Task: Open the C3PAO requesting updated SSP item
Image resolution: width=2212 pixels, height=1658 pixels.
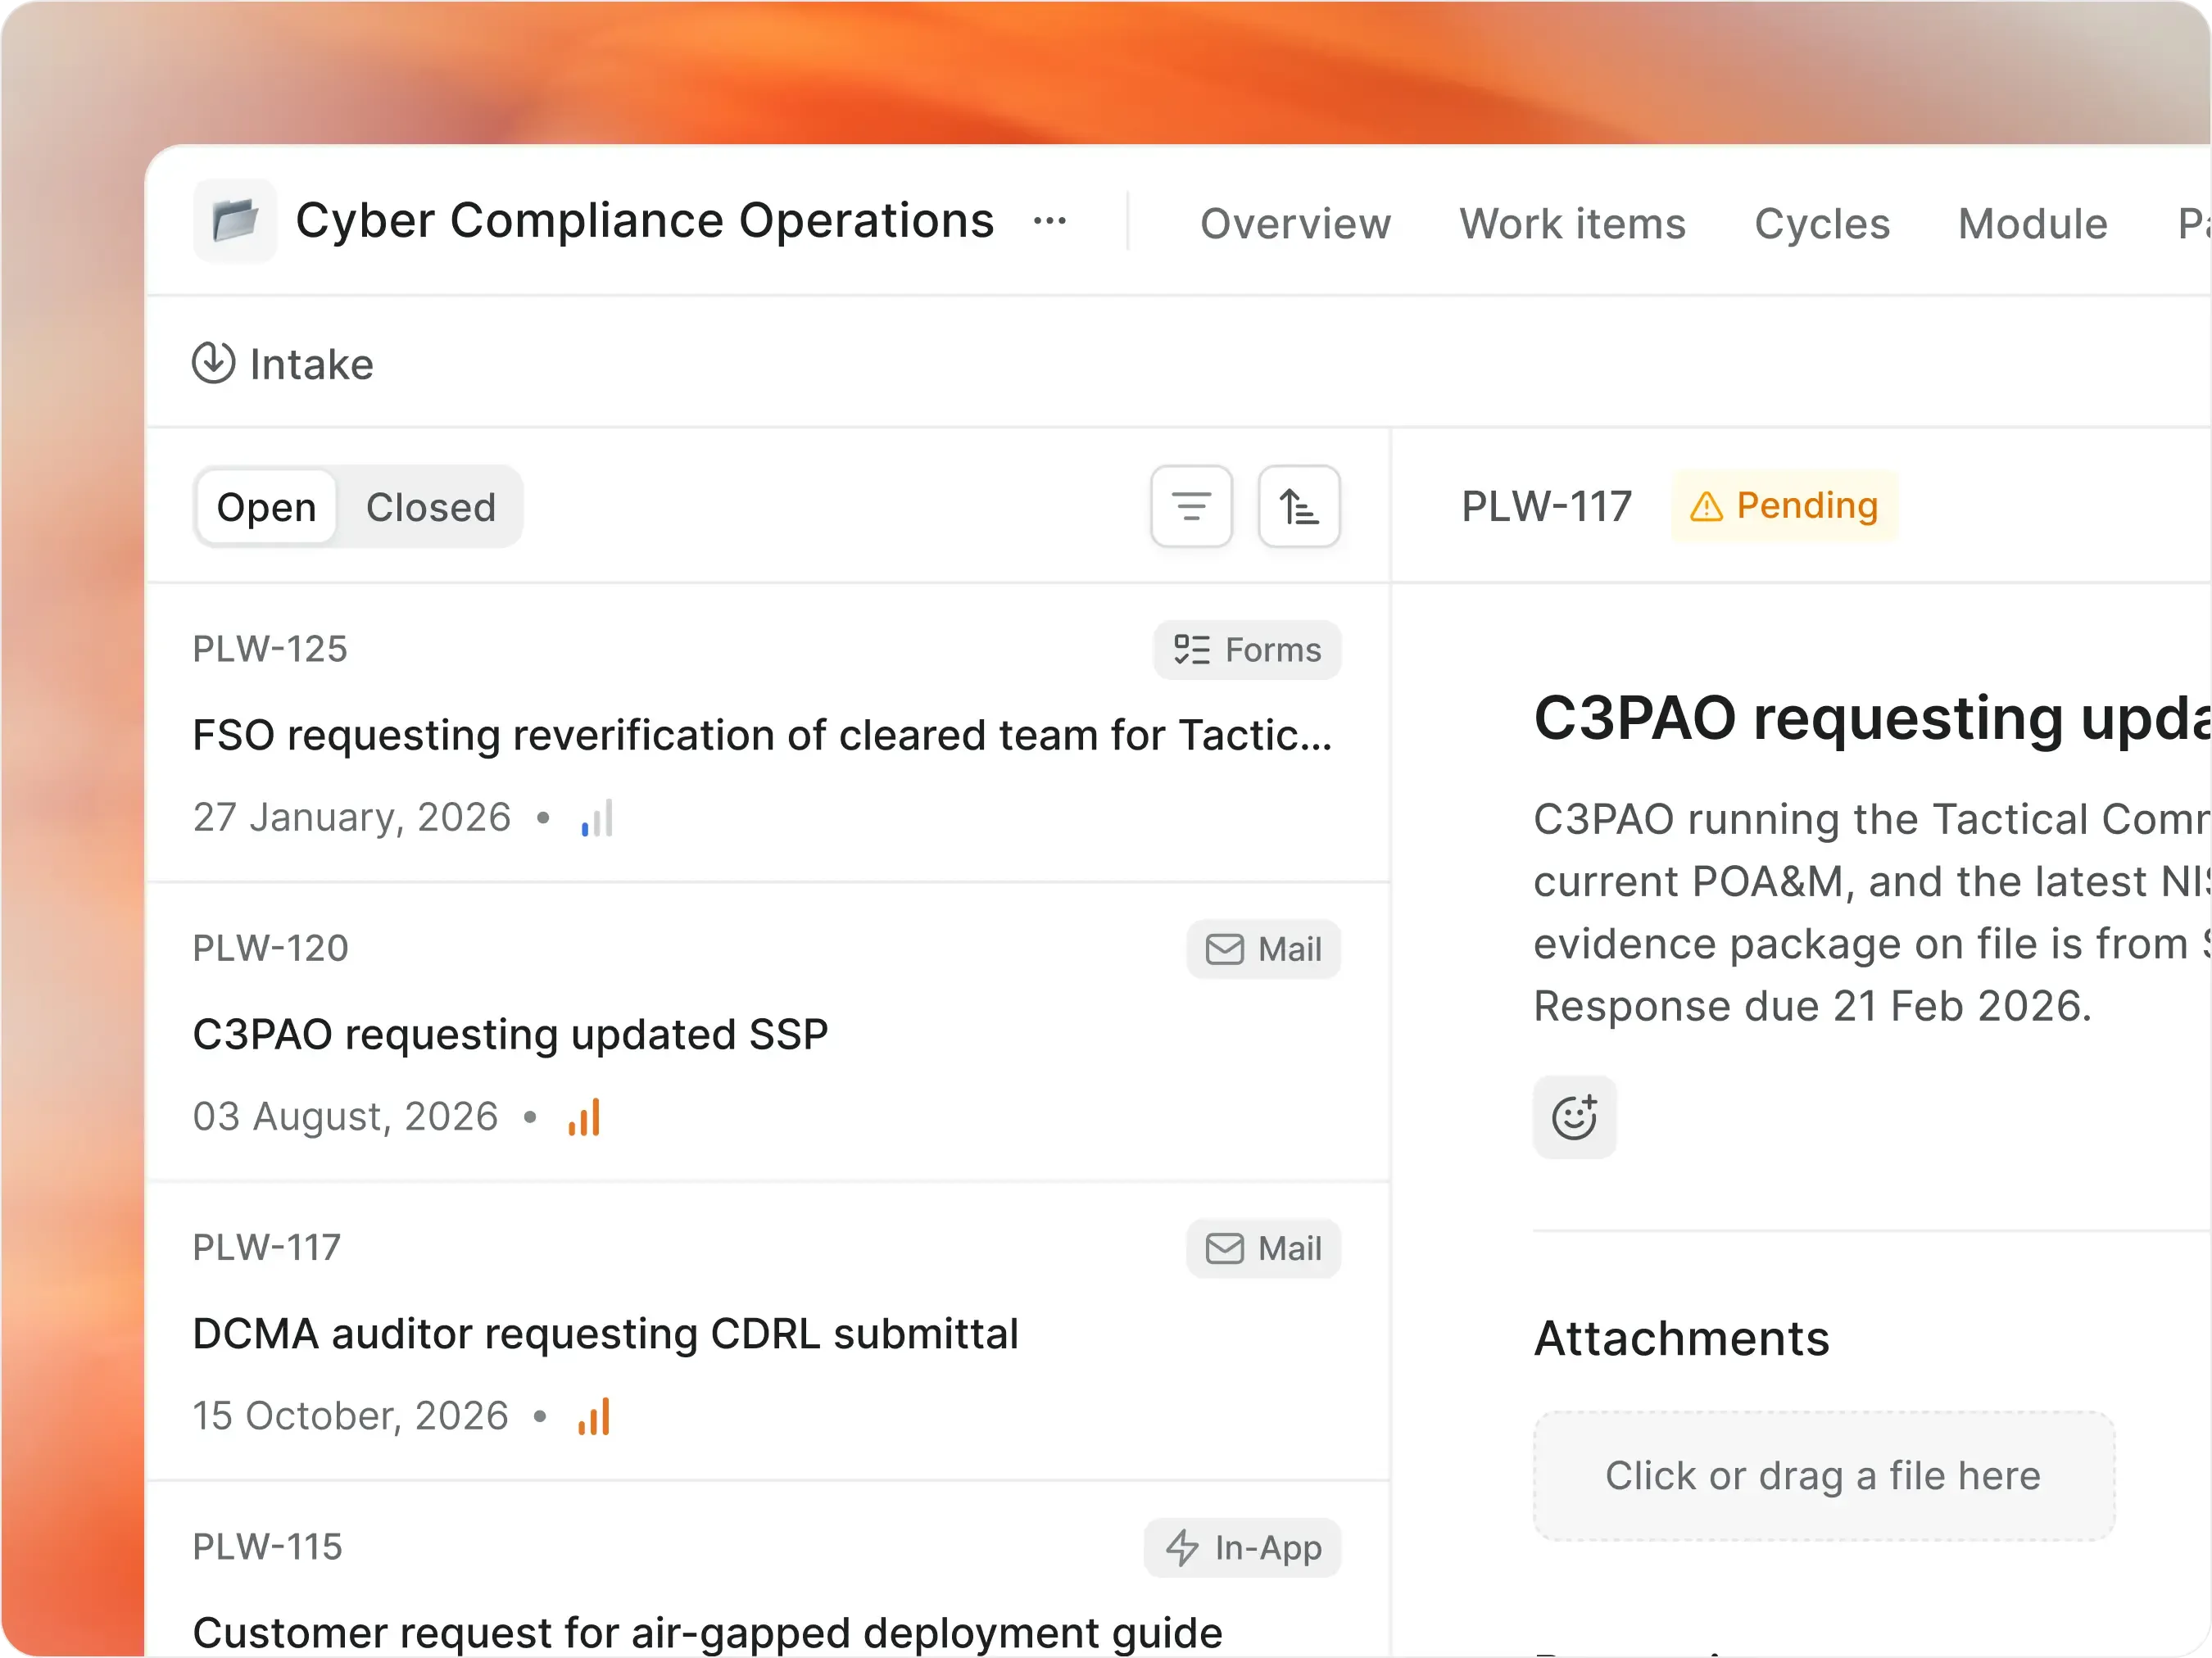Action: pyautogui.click(x=768, y=1032)
